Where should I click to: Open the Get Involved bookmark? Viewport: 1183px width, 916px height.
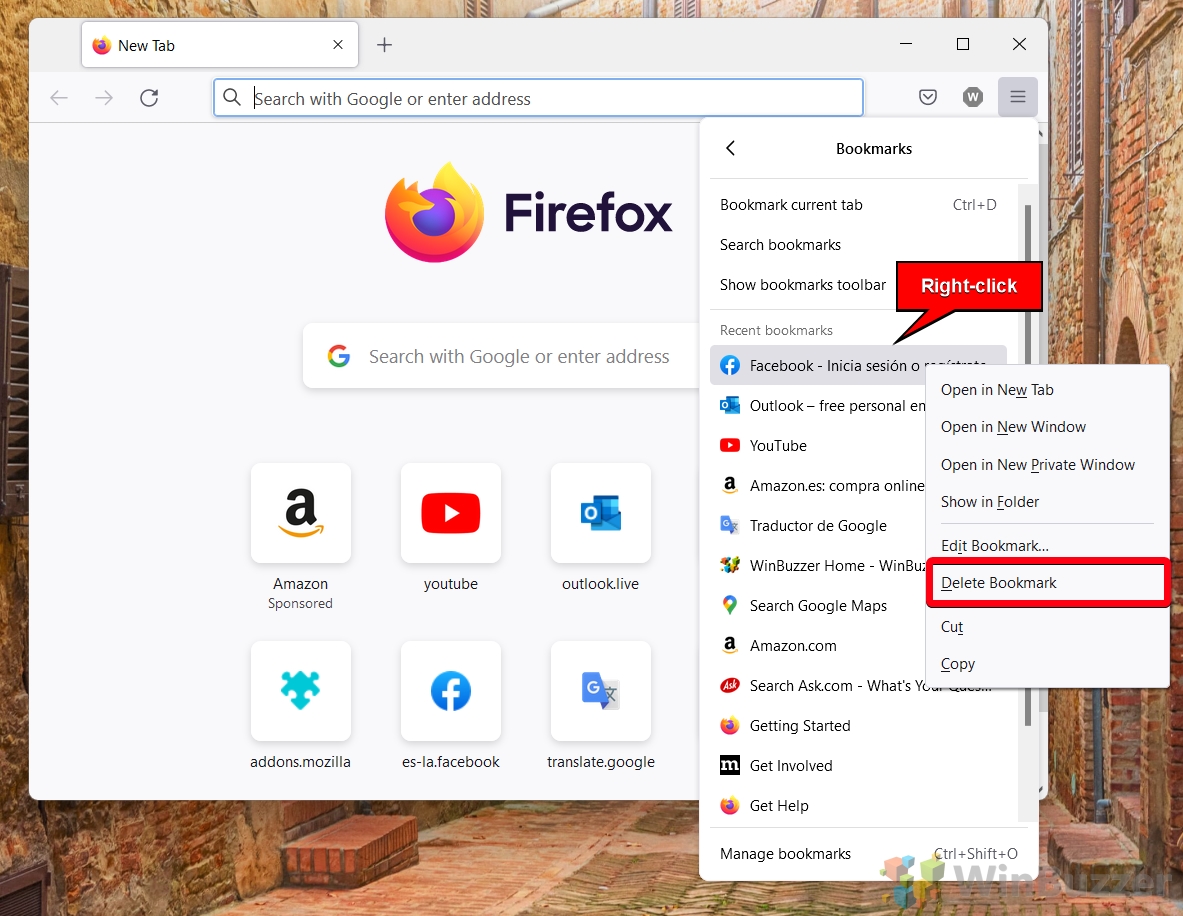coord(858,765)
